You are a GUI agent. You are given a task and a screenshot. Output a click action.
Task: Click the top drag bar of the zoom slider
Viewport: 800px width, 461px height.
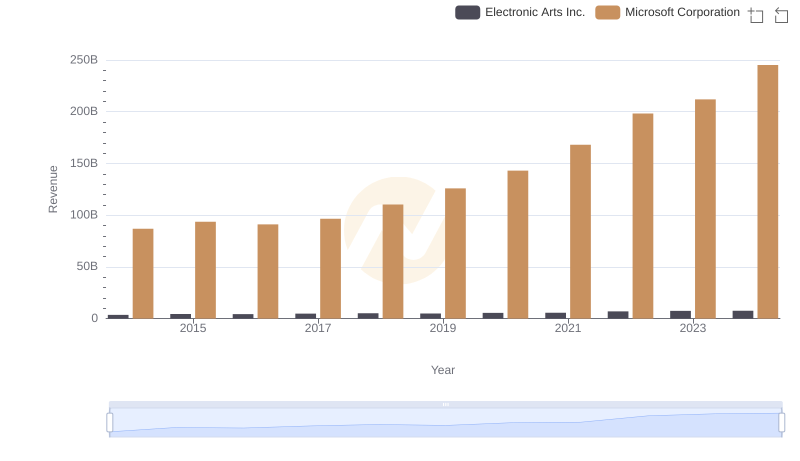click(x=445, y=404)
